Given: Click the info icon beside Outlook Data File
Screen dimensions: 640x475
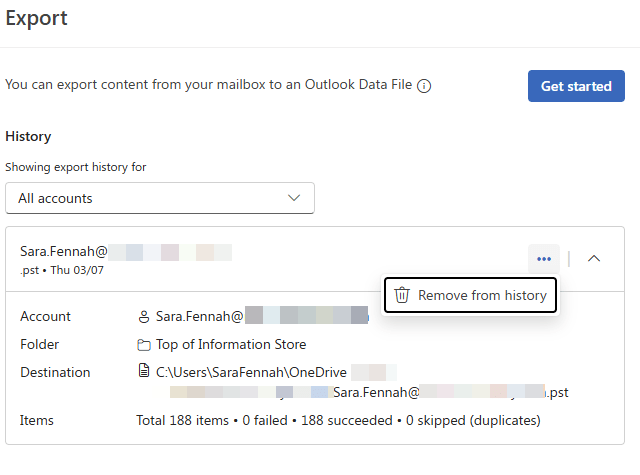Looking at the screenshot, I should (424, 87).
